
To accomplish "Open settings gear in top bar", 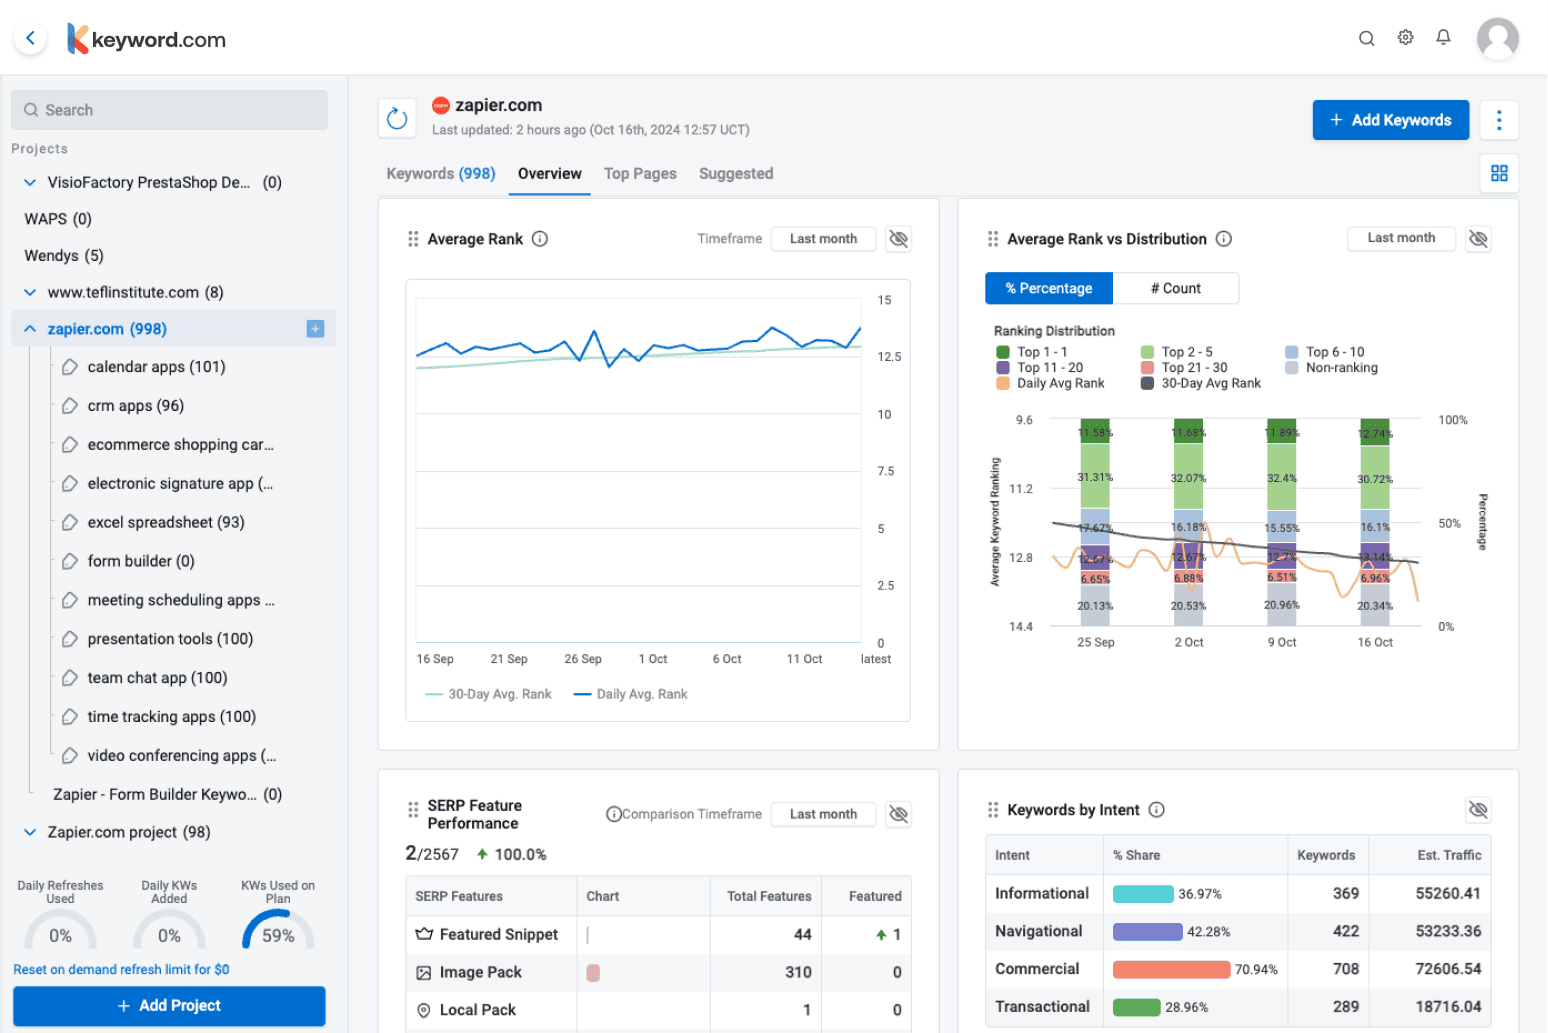I will (1405, 37).
